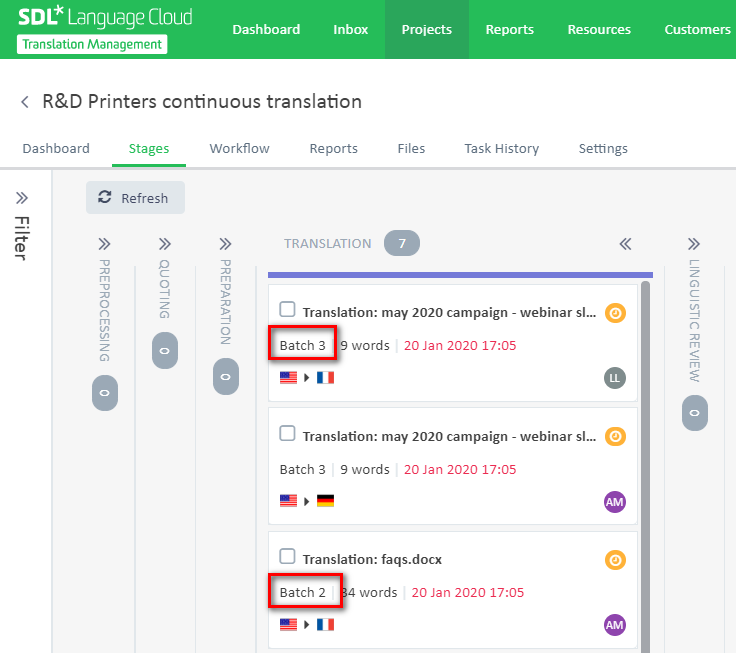This screenshot has height=653, width=736.
Task: Refresh the stages view
Action: coord(135,198)
